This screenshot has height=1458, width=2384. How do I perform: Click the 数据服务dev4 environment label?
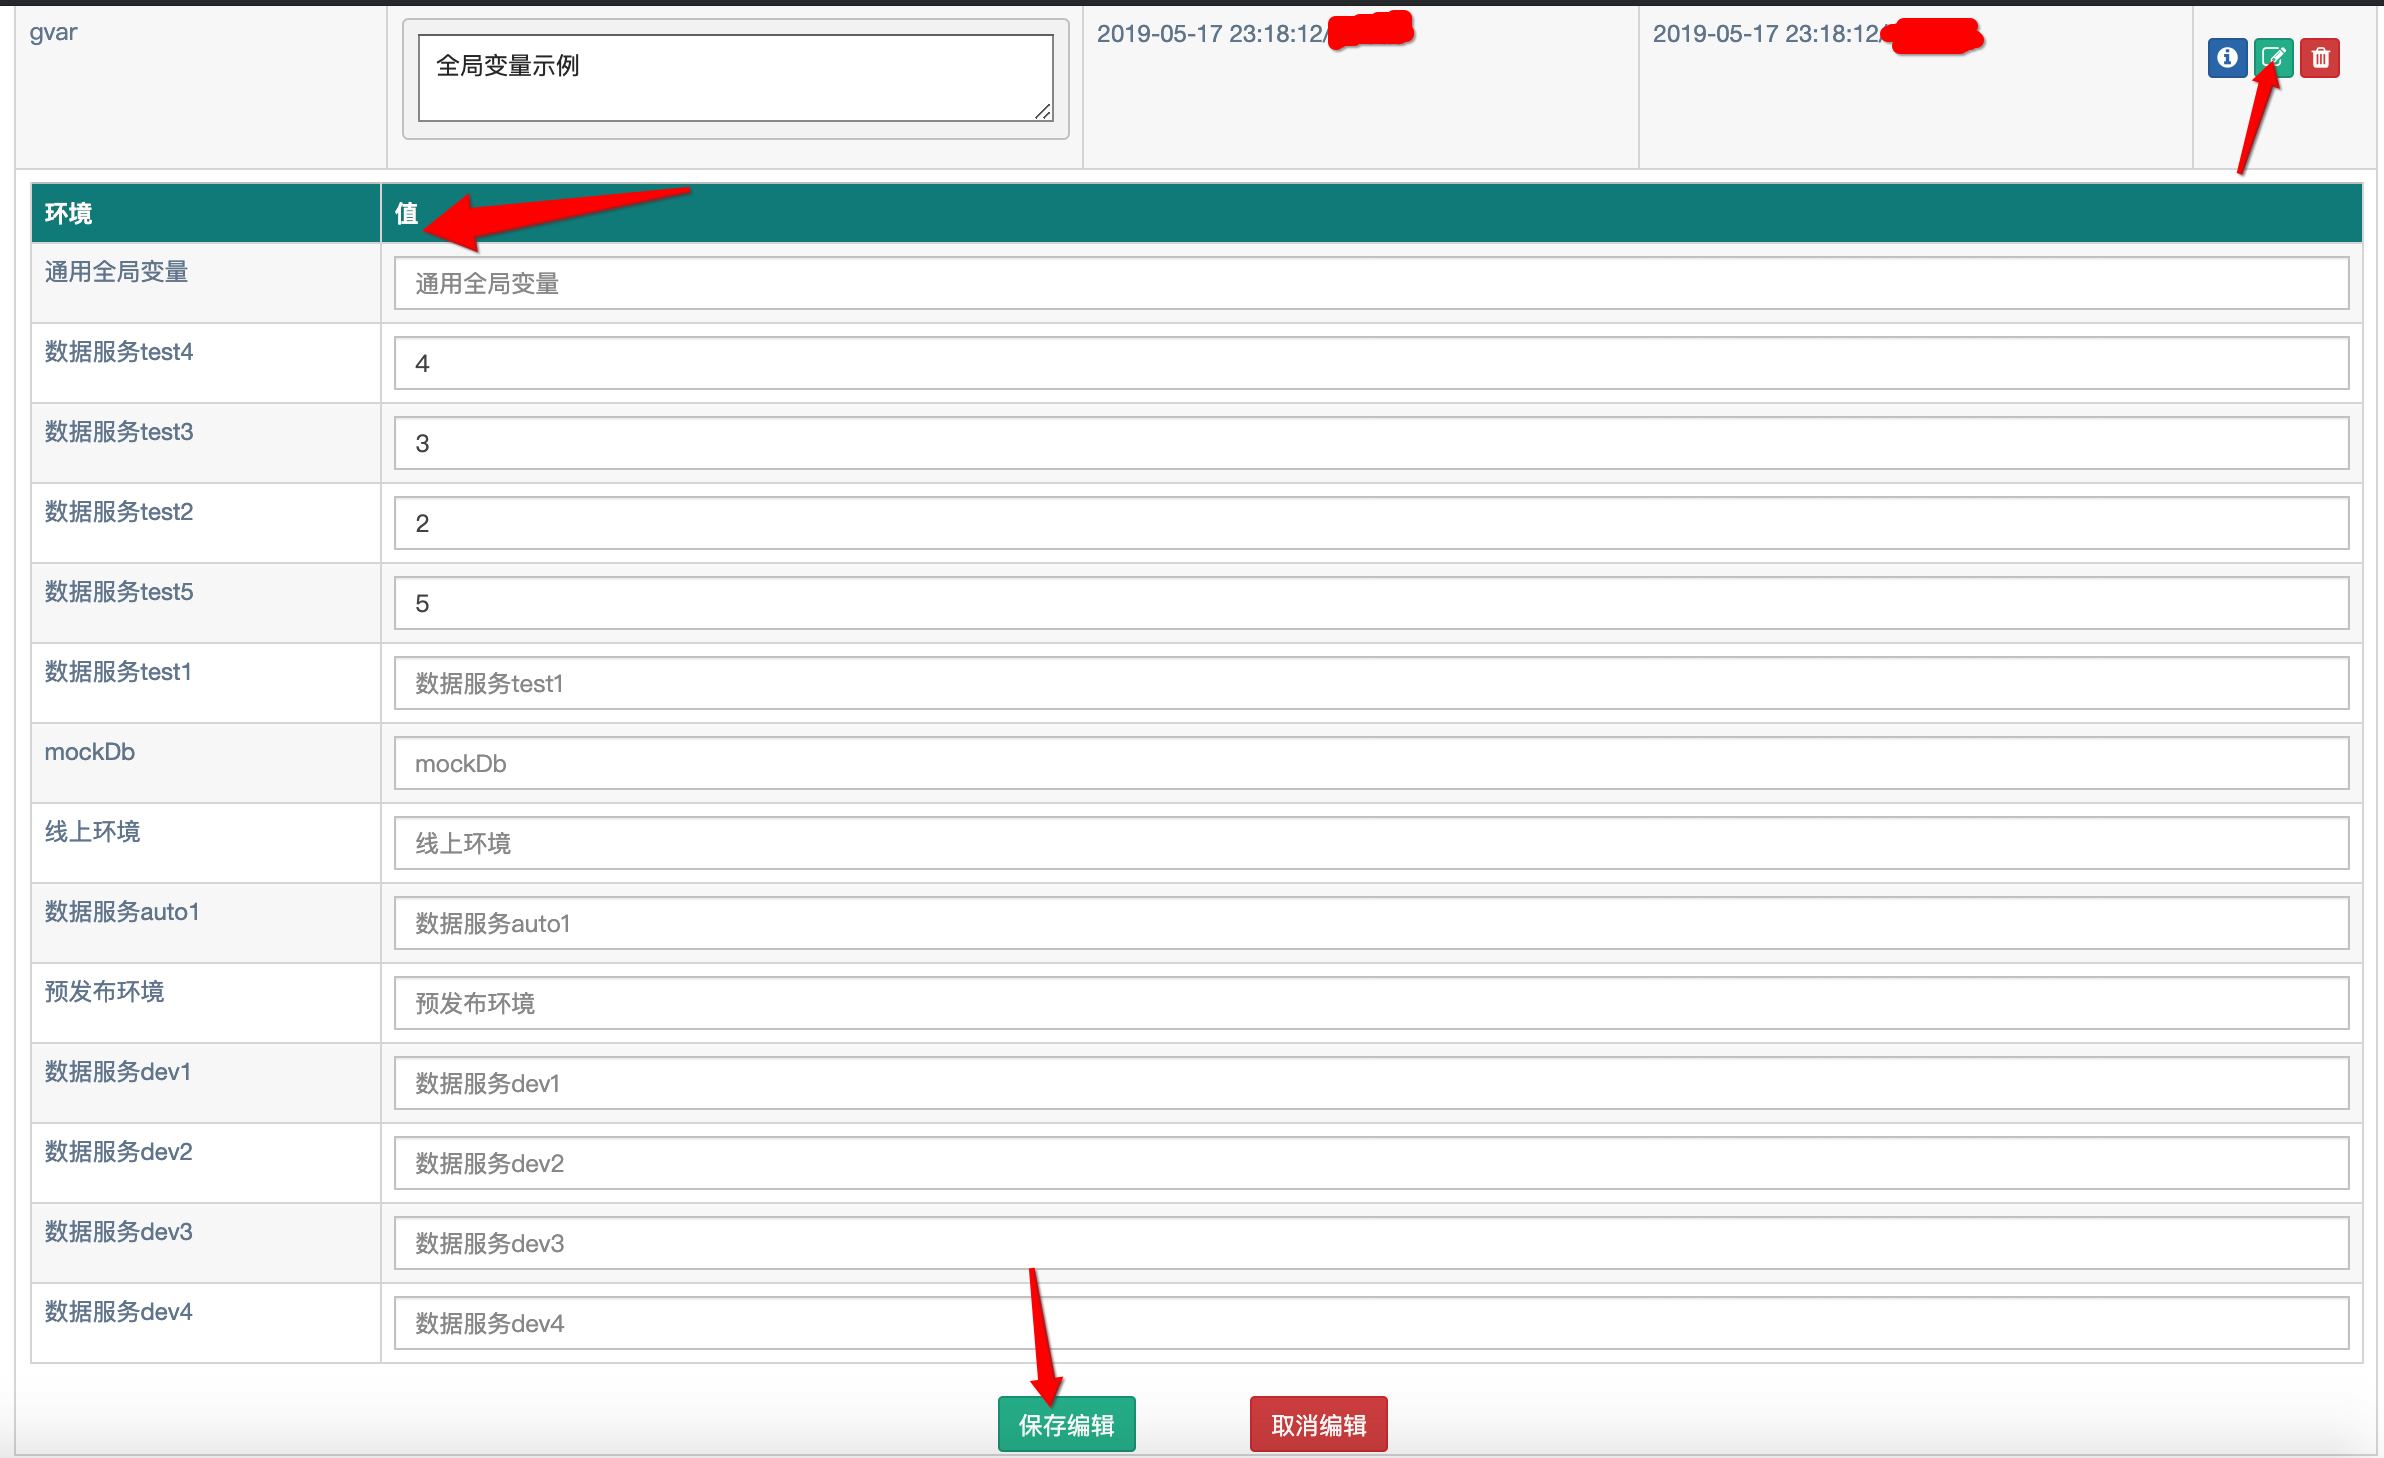click(x=118, y=1311)
